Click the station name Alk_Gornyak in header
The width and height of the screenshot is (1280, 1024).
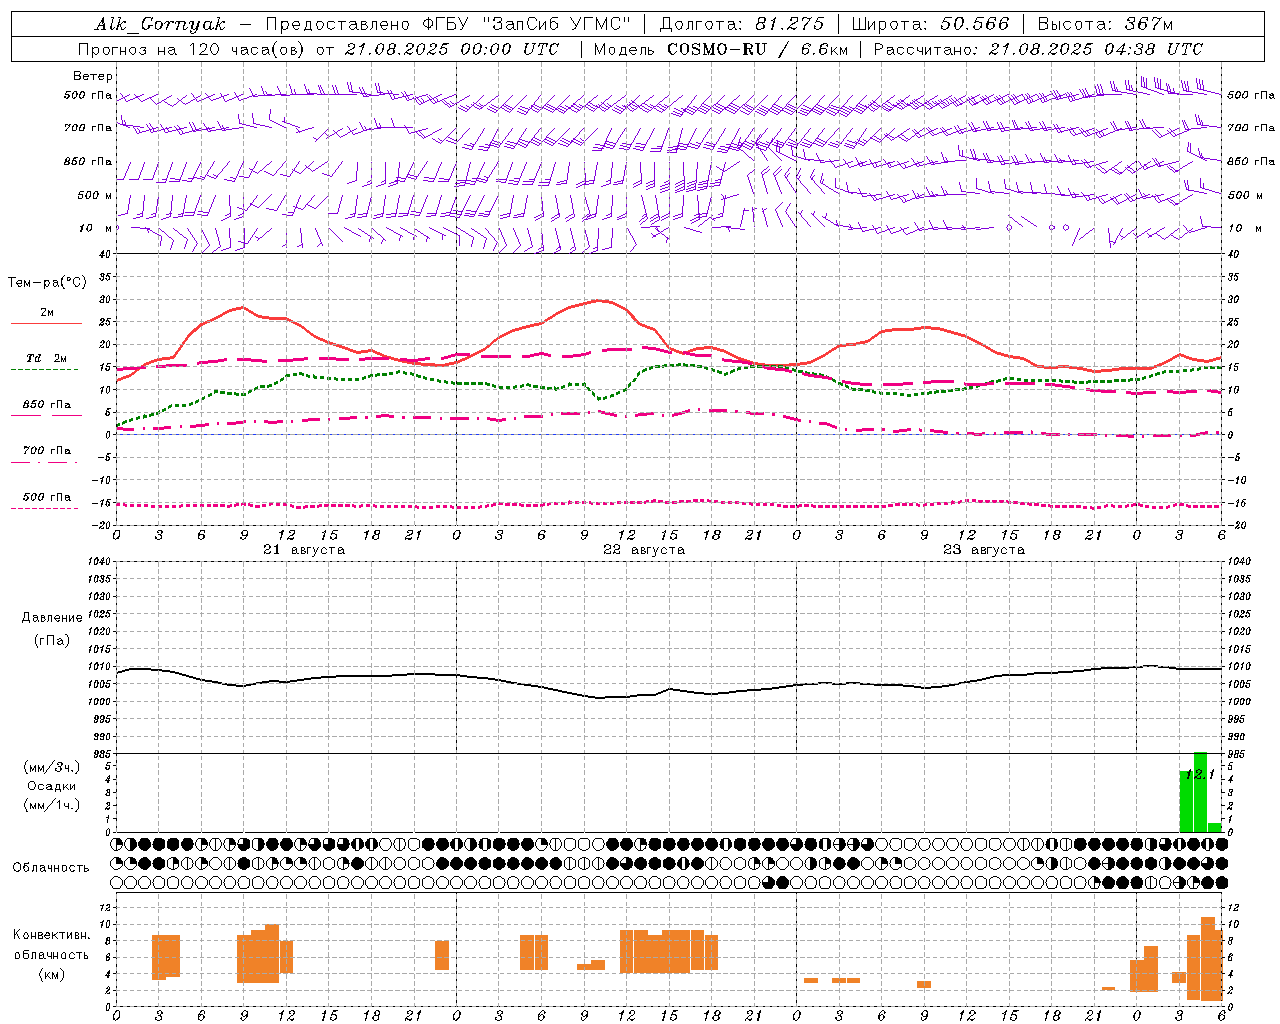[160, 24]
